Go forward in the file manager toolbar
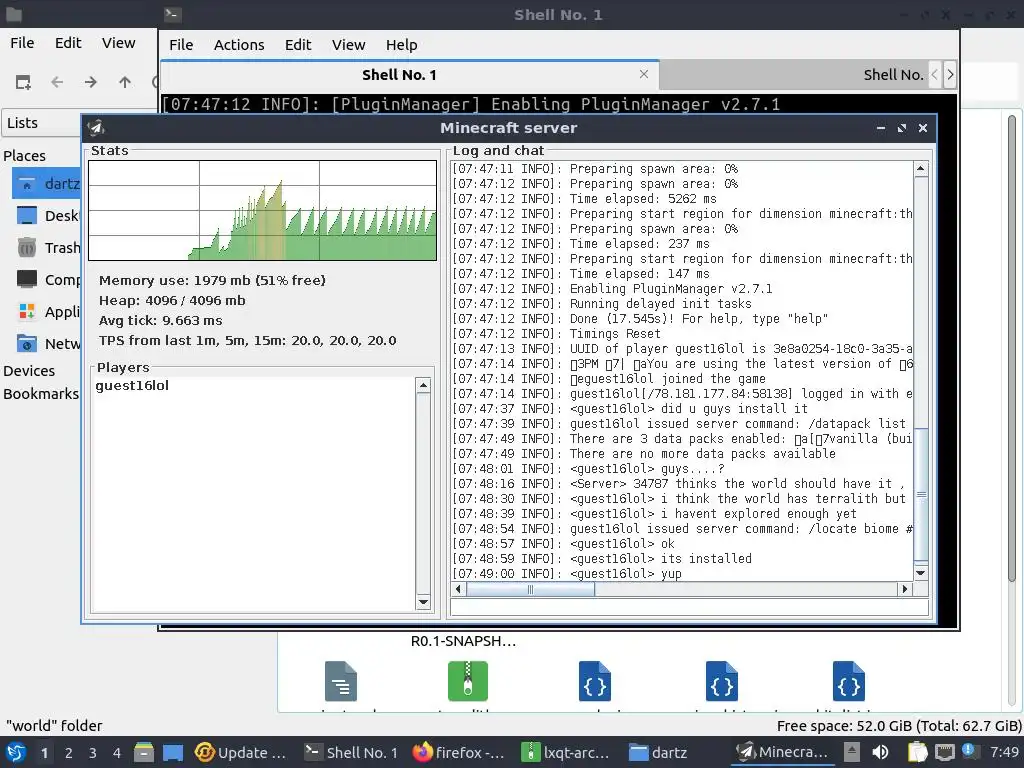The width and height of the screenshot is (1024, 768). tap(91, 82)
